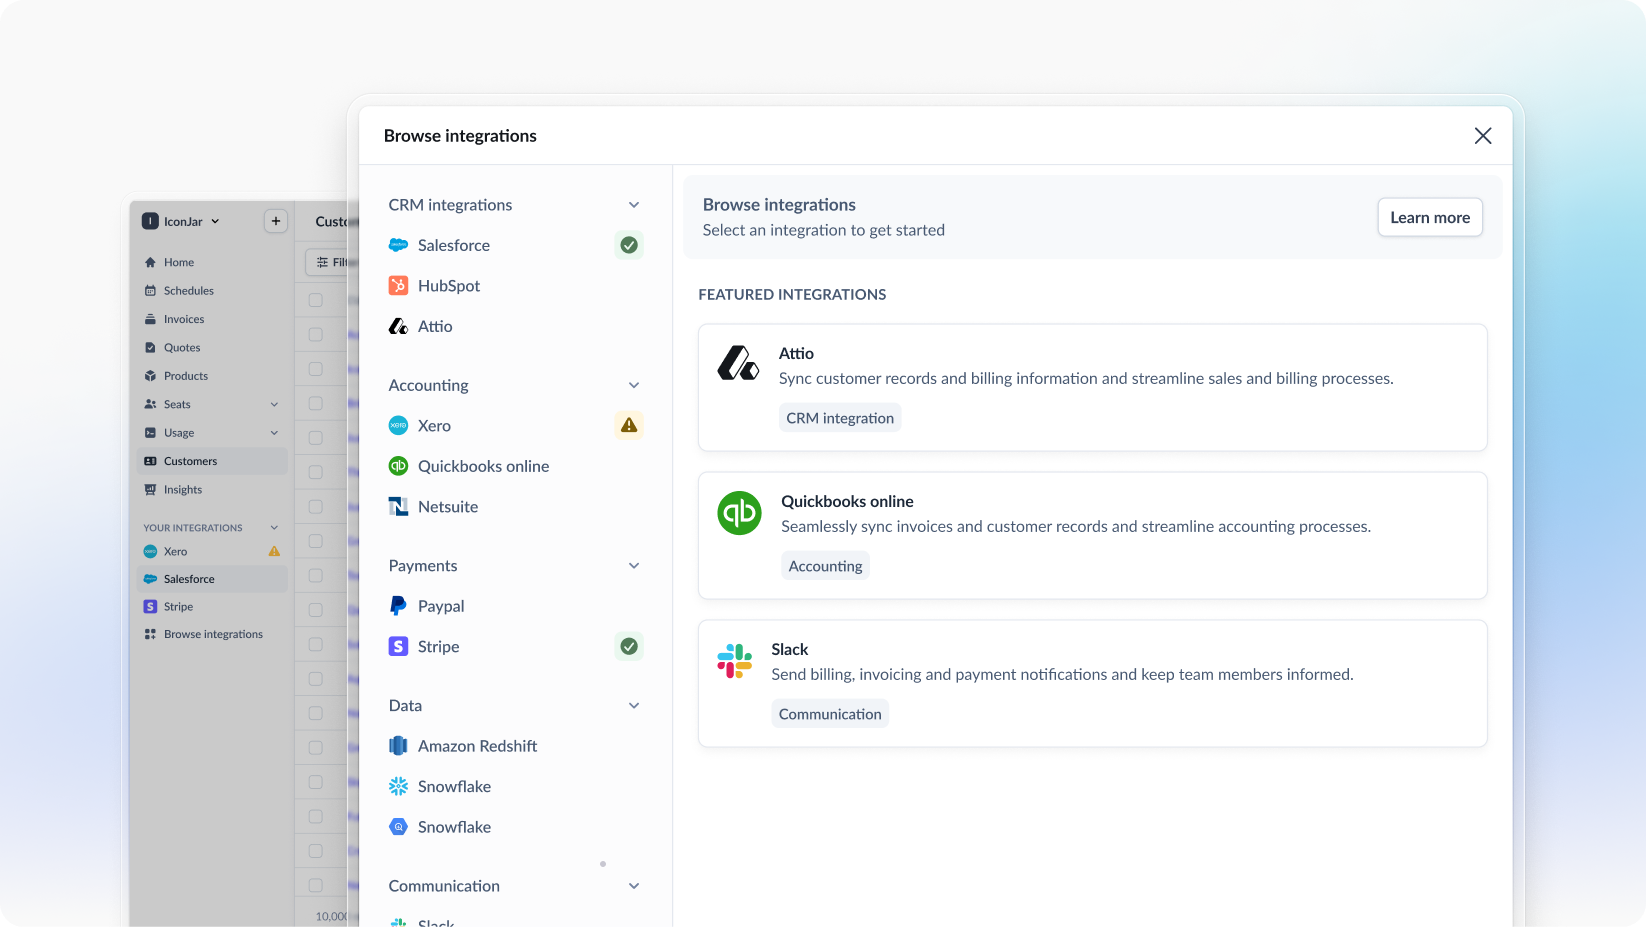The image size is (1646, 927).
Task: Open Seats in the sidebar menu
Action: tap(212, 404)
